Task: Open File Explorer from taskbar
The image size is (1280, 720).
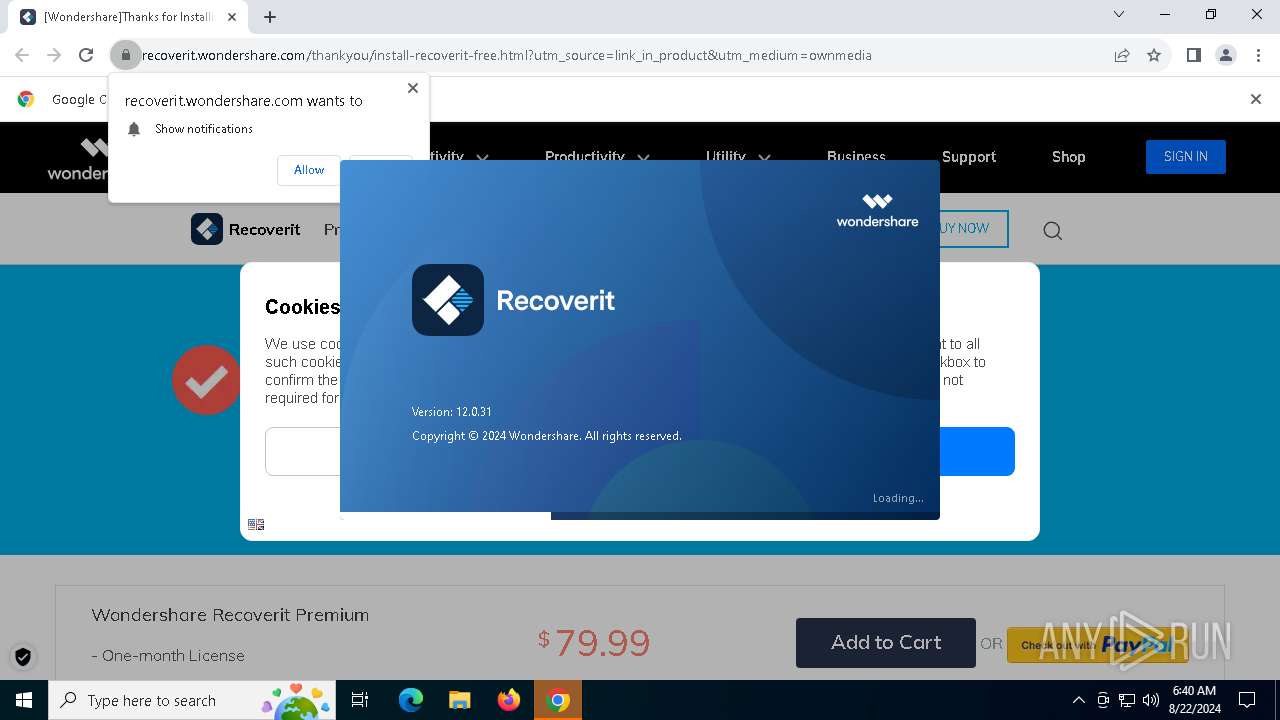Action: pyautogui.click(x=459, y=700)
